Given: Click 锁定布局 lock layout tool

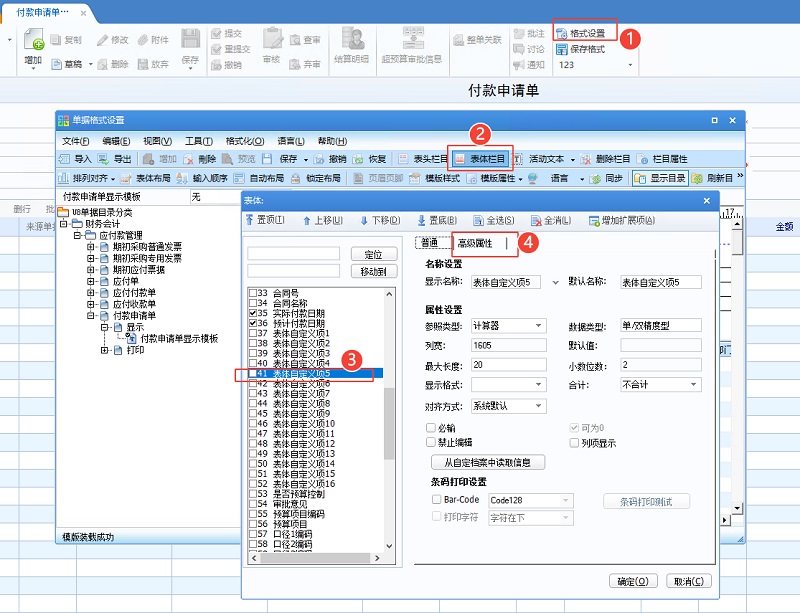Looking at the screenshot, I should [316, 178].
